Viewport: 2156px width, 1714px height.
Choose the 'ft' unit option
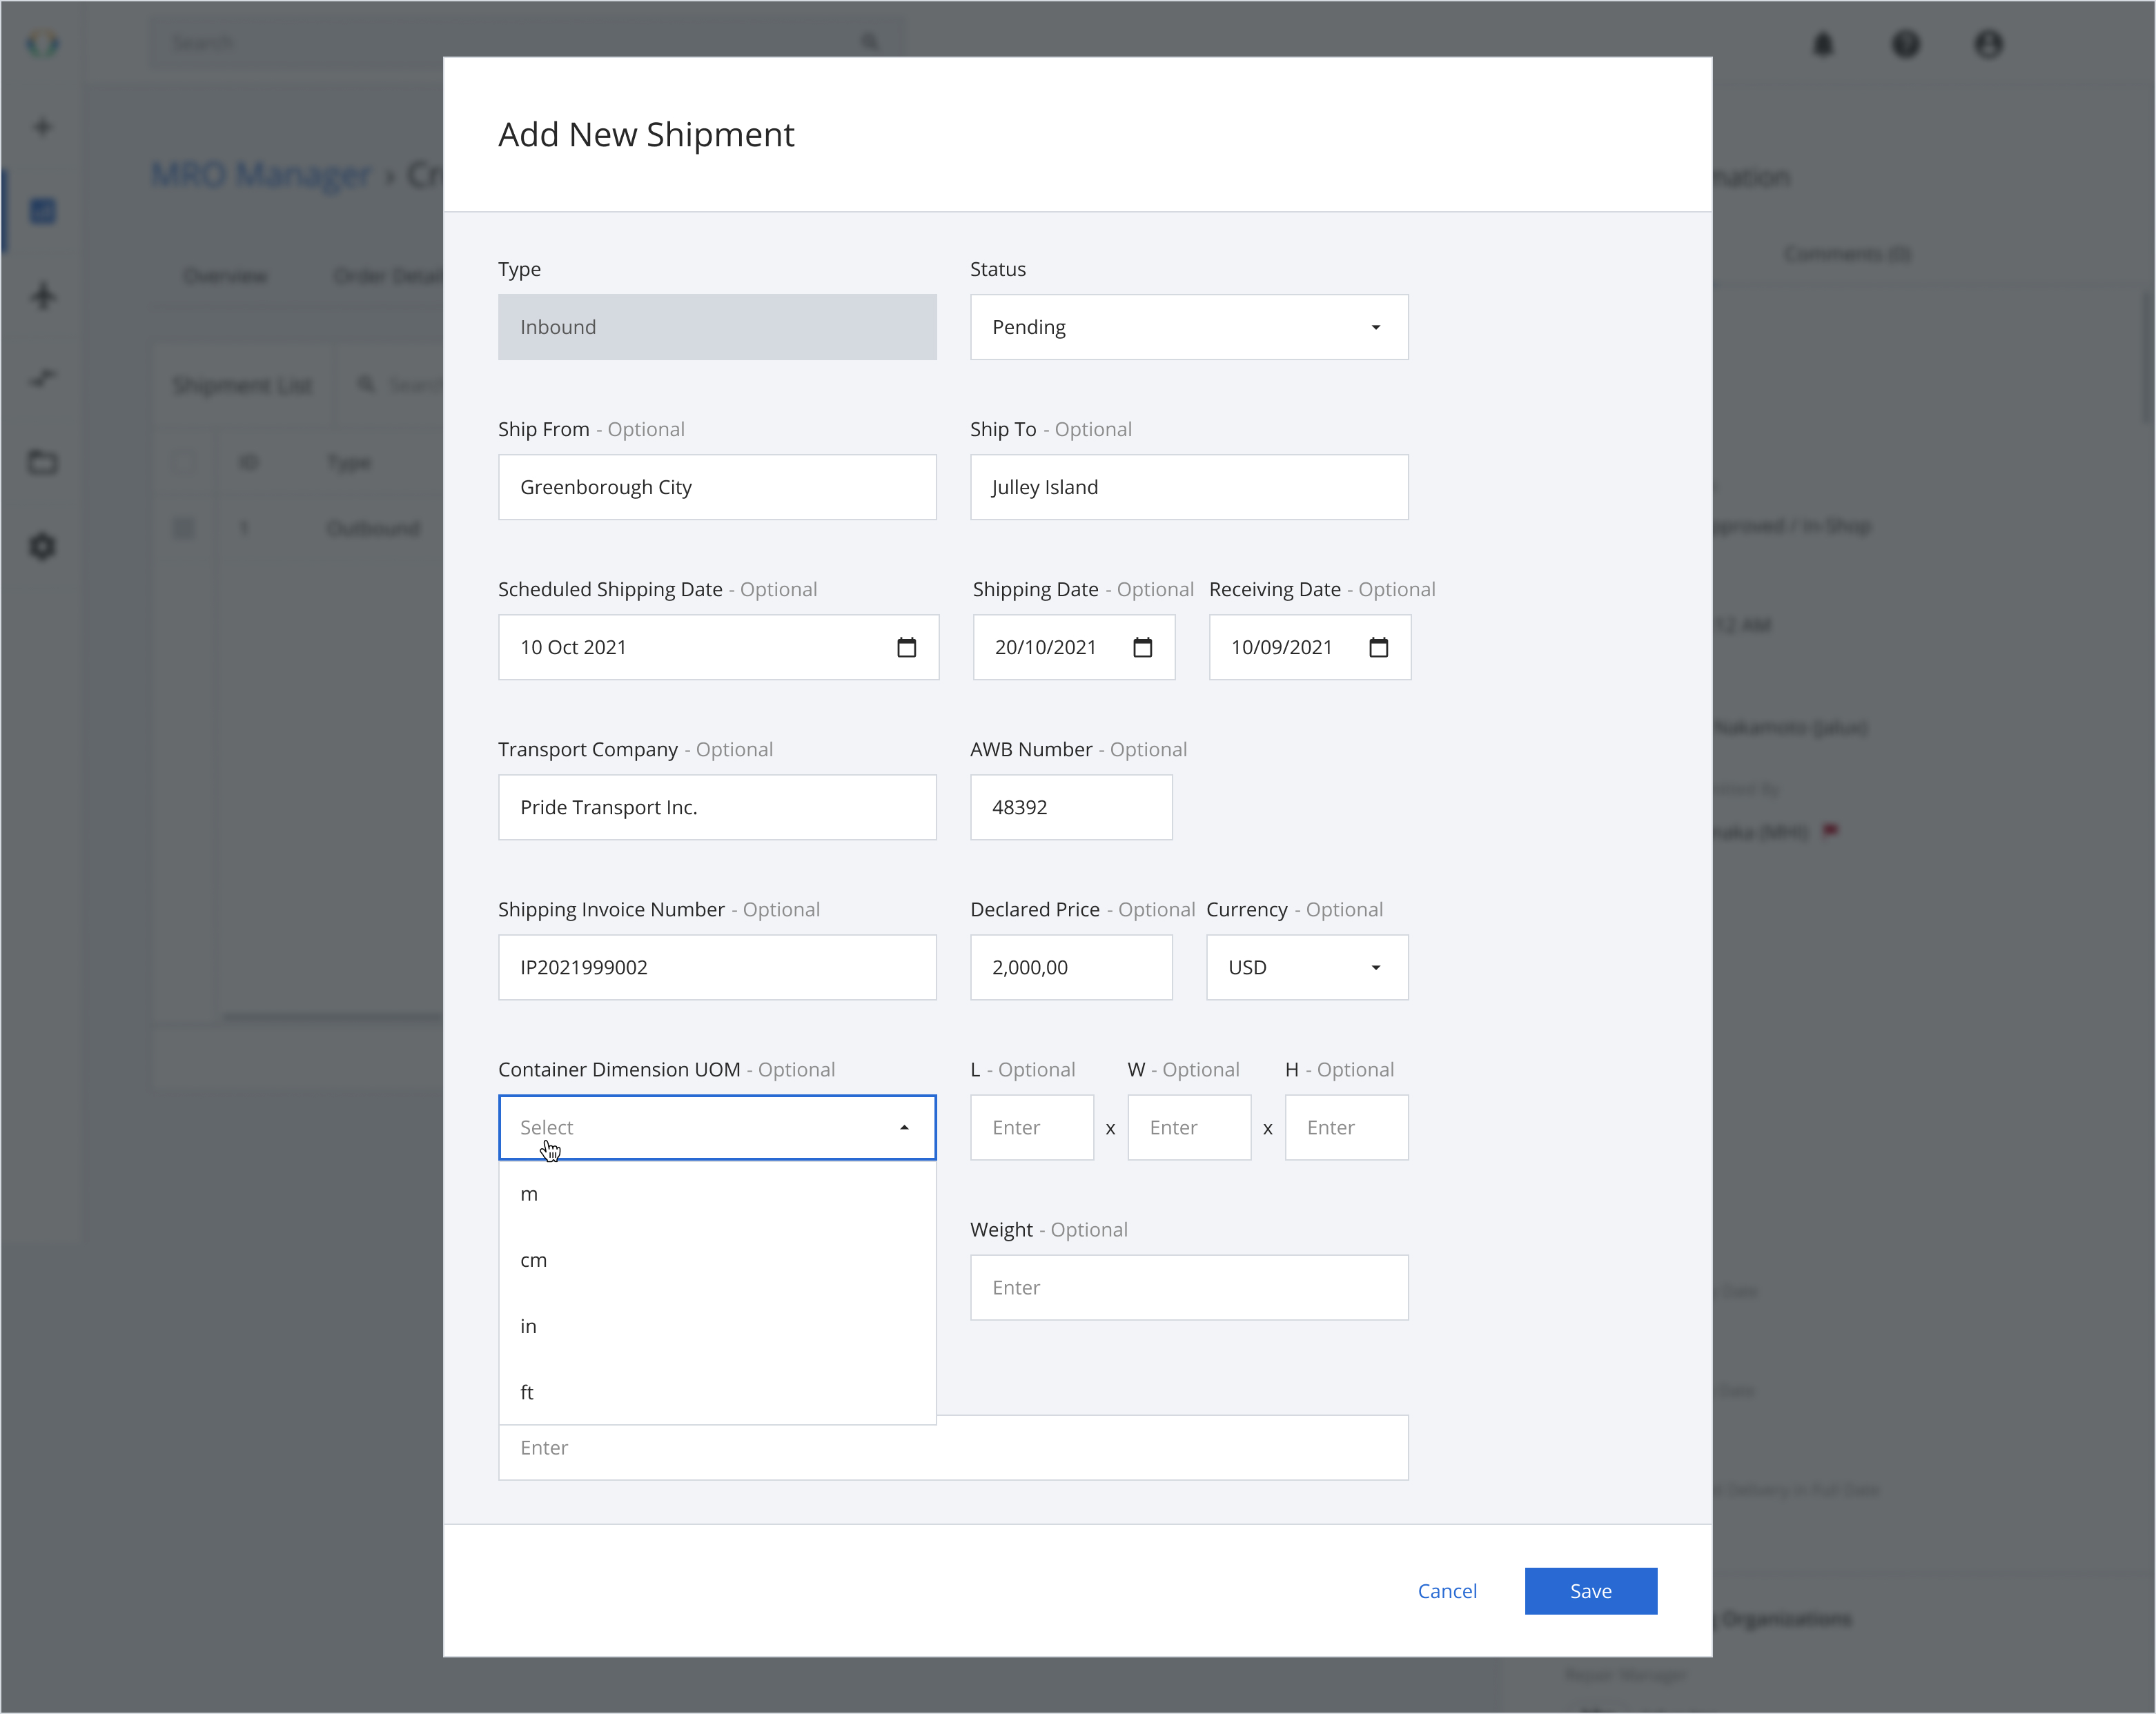pyautogui.click(x=717, y=1392)
